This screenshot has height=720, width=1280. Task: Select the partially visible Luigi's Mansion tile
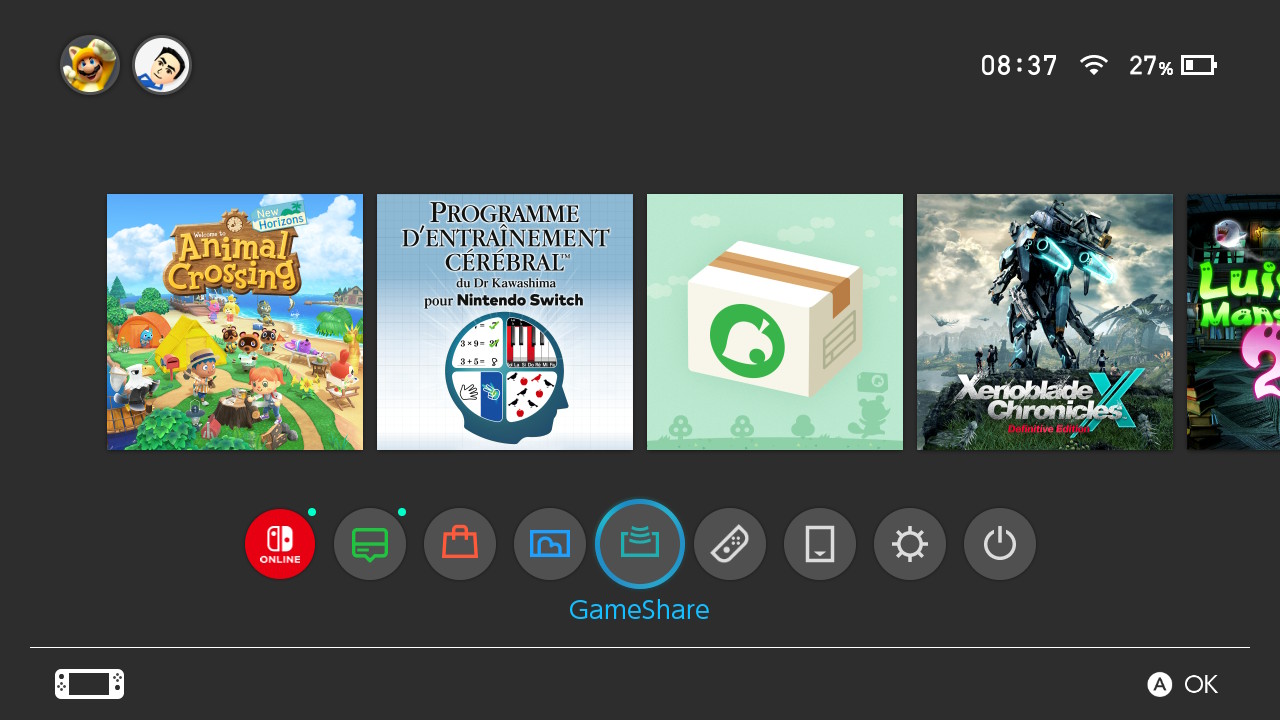point(1233,322)
